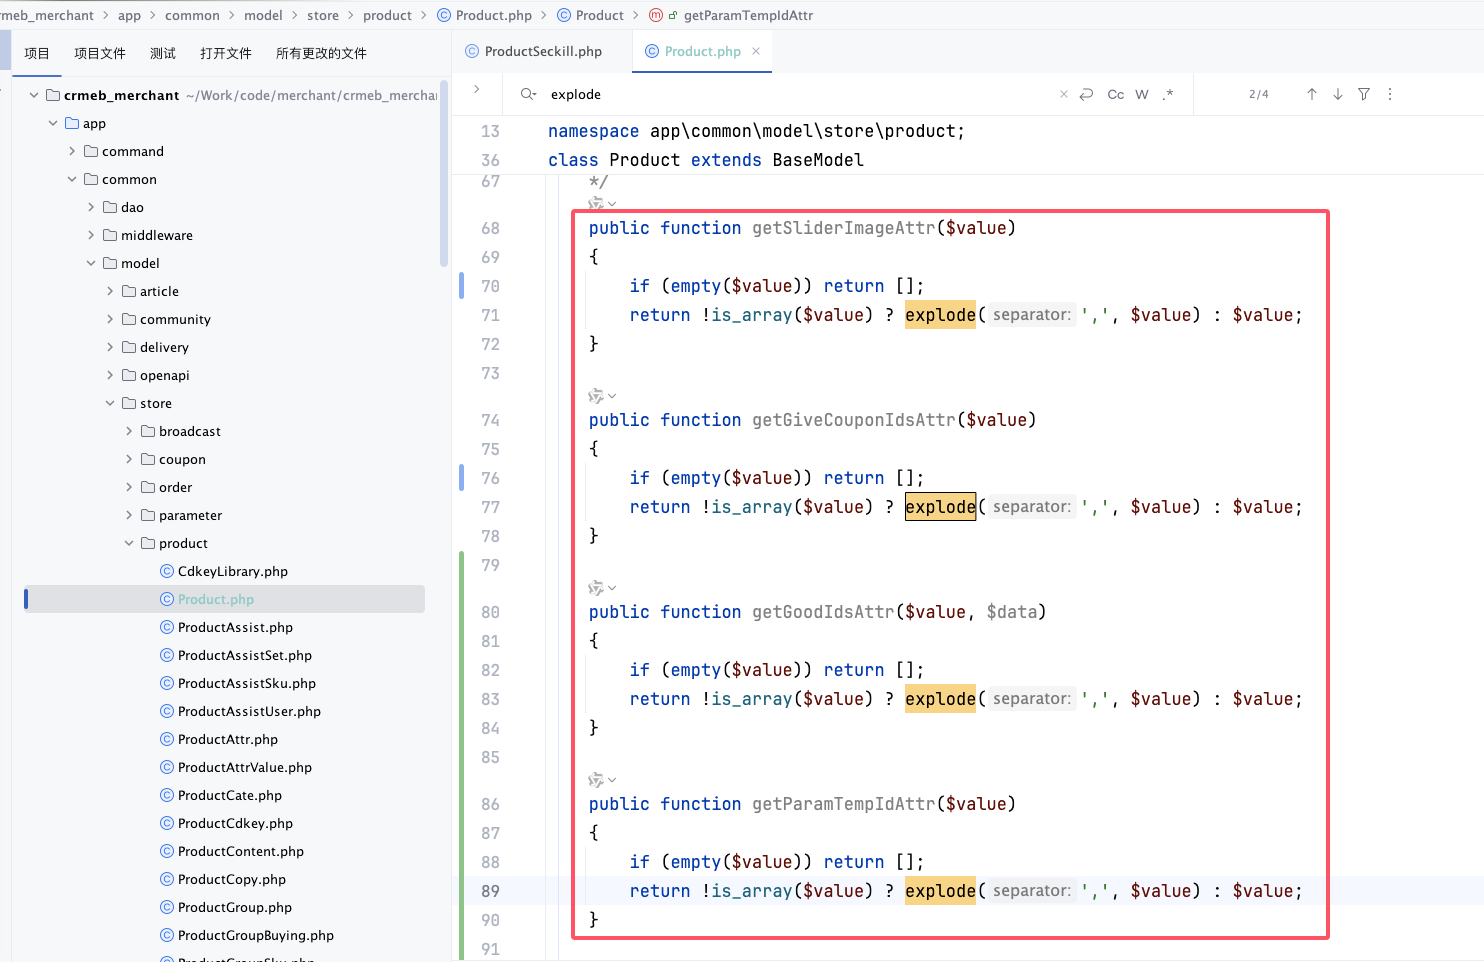Expand the broadcast folder

[129, 431]
